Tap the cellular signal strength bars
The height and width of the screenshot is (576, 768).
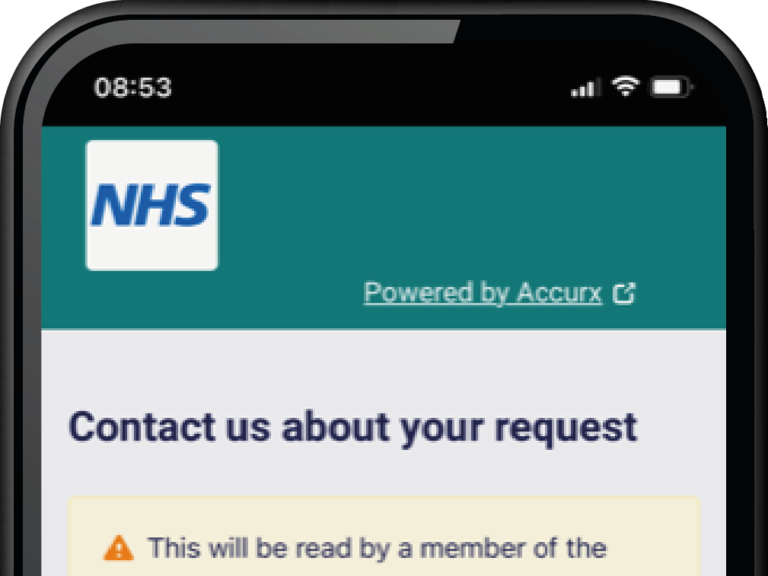click(584, 88)
